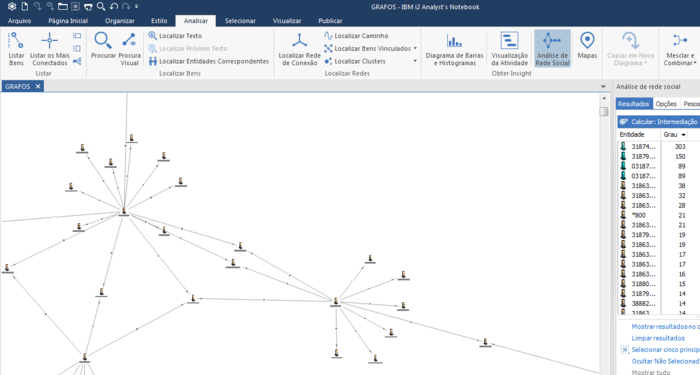Click the open folder icon in quick access

[62, 6]
